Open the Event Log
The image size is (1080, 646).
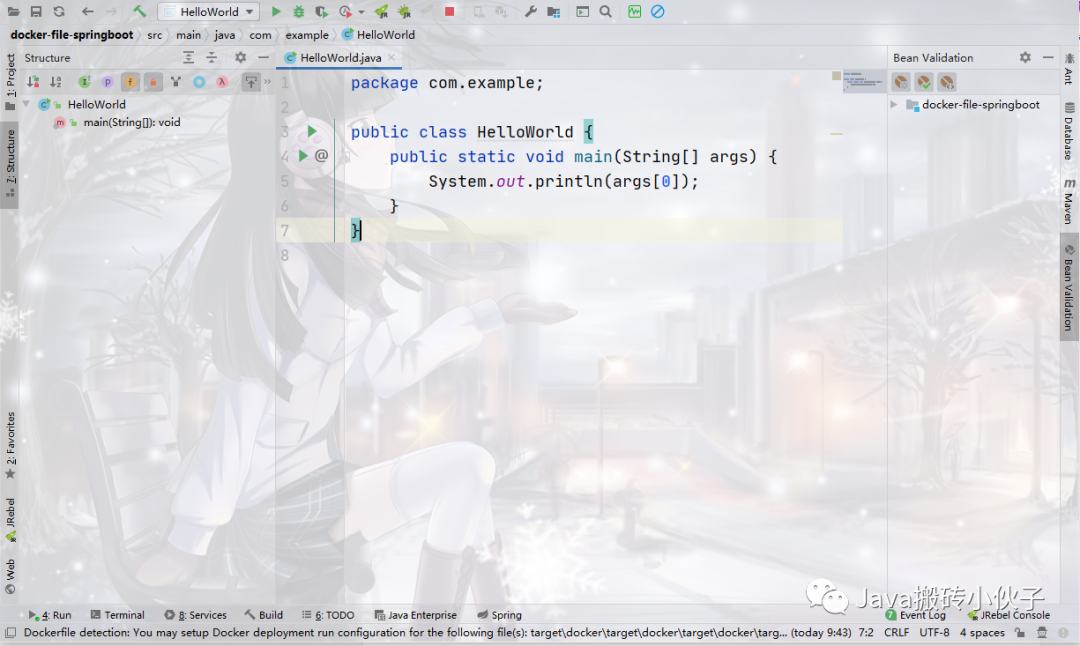[915, 615]
